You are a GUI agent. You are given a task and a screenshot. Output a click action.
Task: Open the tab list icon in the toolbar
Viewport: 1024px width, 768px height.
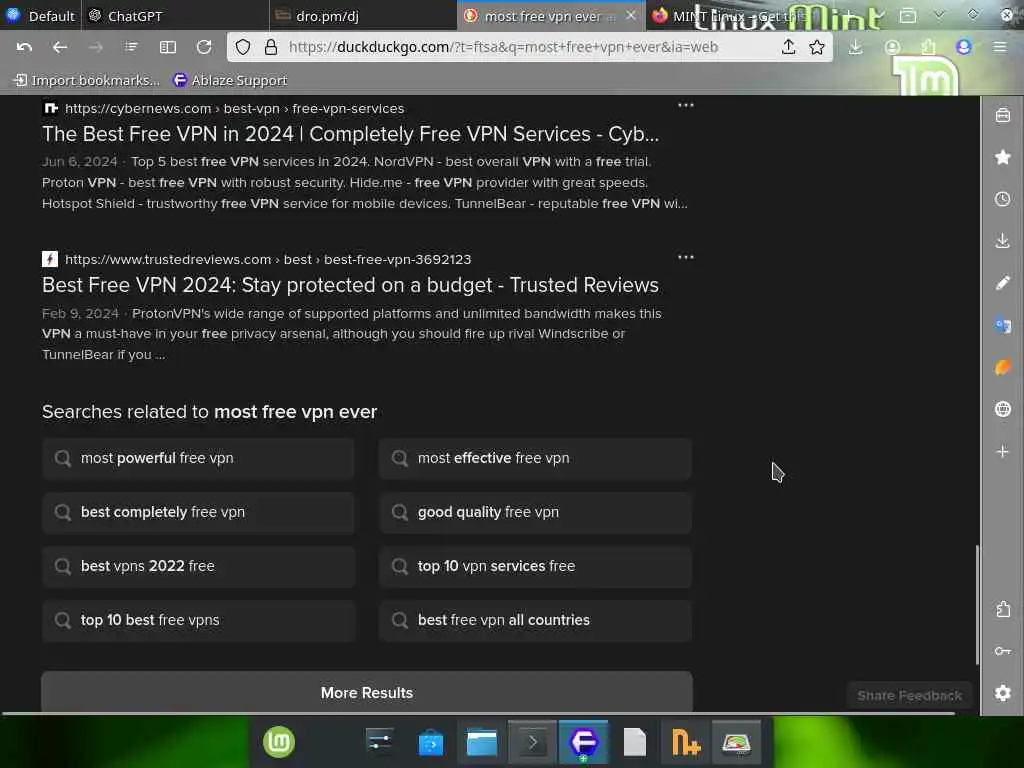tap(131, 47)
